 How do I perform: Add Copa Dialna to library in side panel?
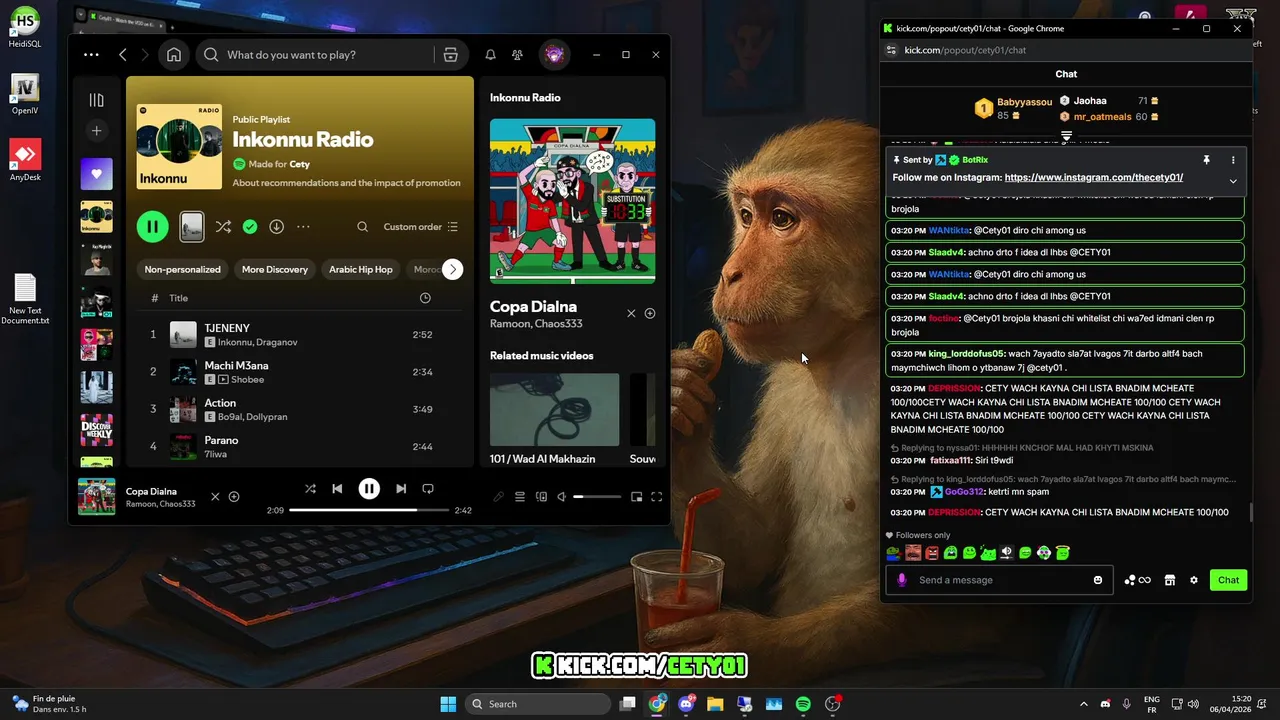point(650,313)
